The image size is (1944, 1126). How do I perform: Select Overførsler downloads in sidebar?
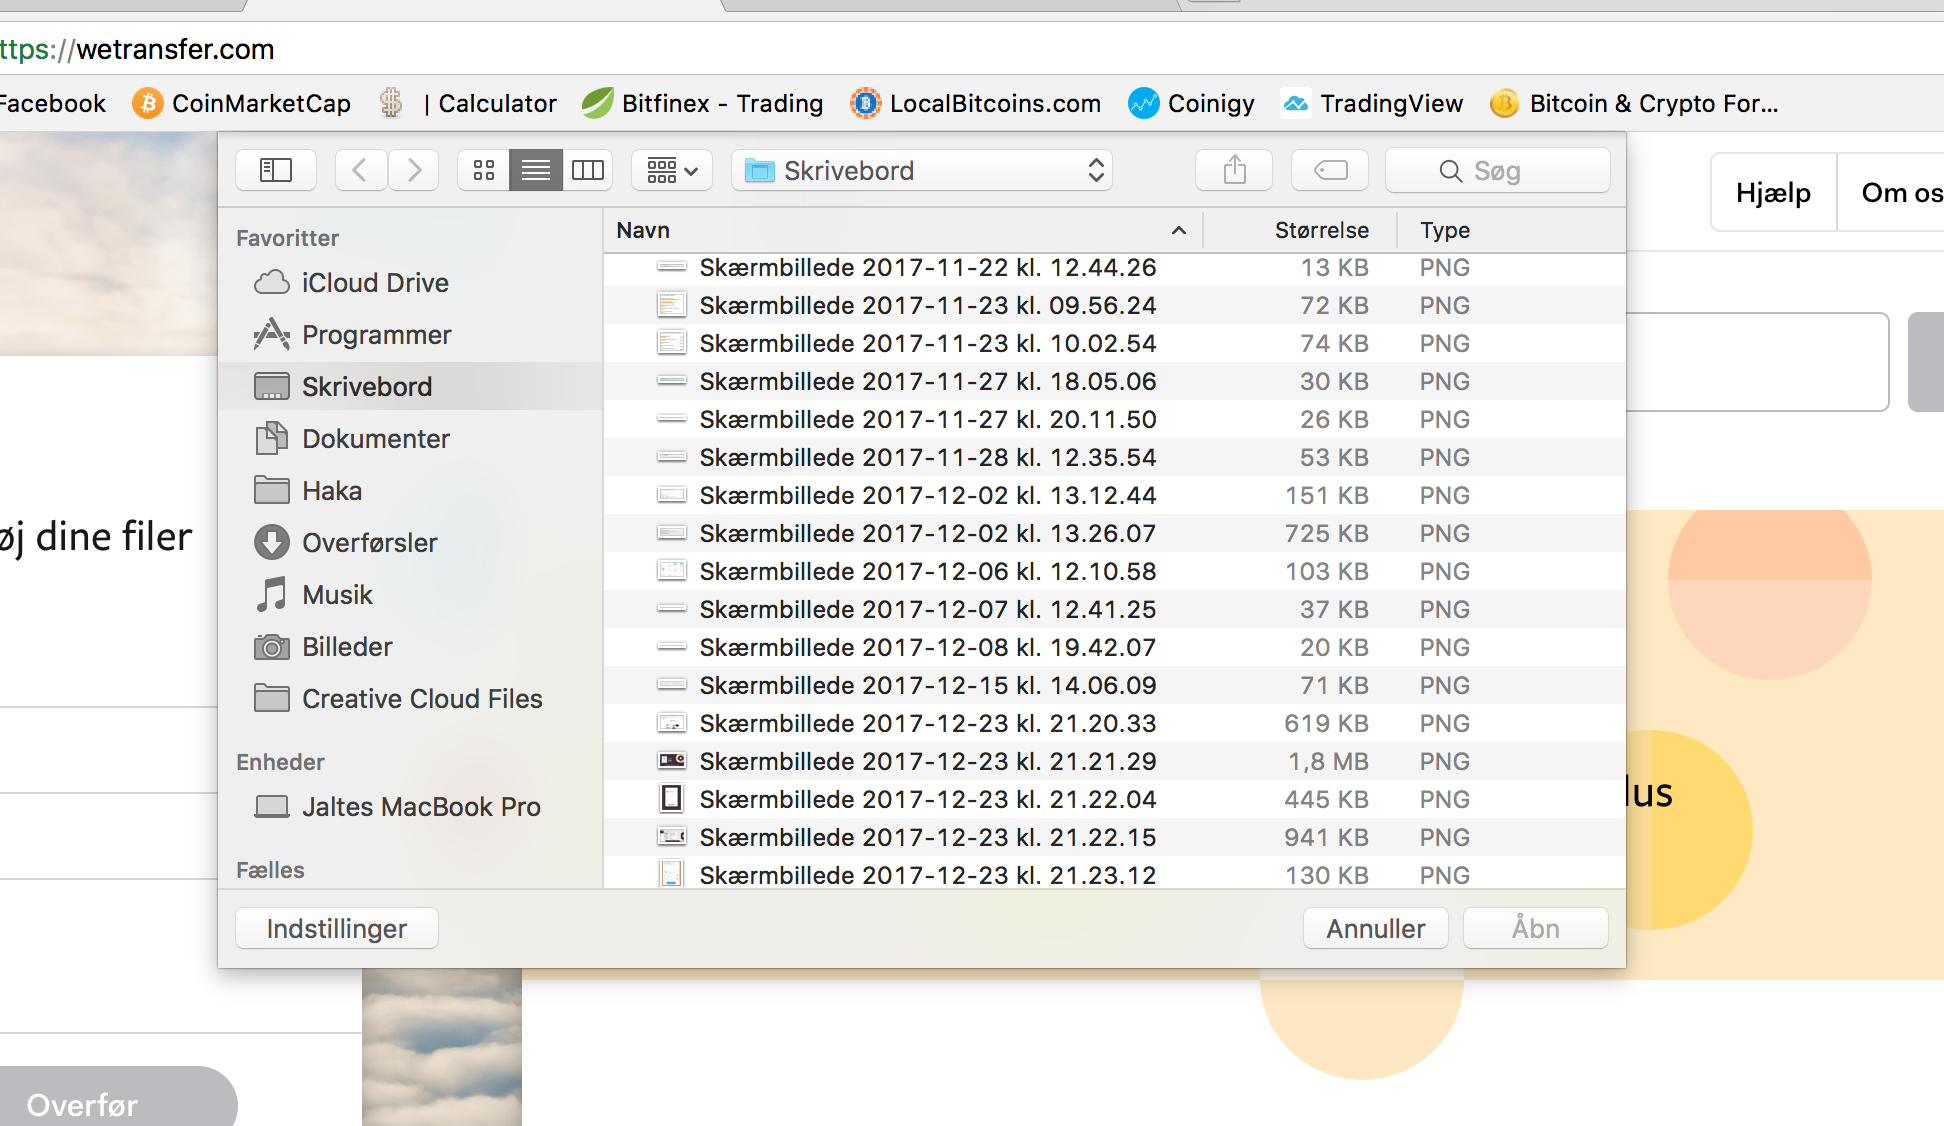[x=369, y=543]
